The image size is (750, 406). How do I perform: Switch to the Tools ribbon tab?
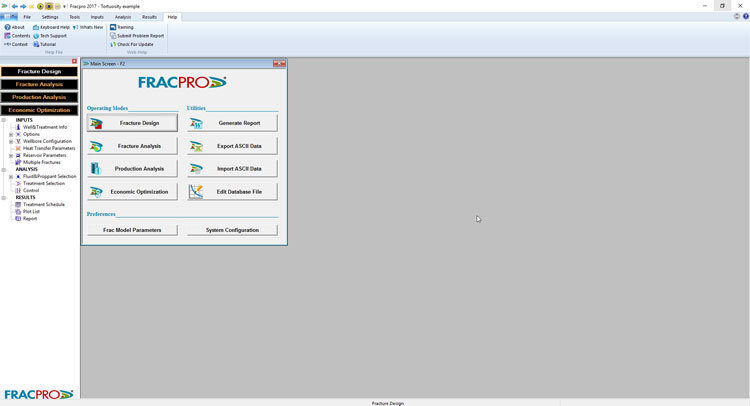point(75,17)
